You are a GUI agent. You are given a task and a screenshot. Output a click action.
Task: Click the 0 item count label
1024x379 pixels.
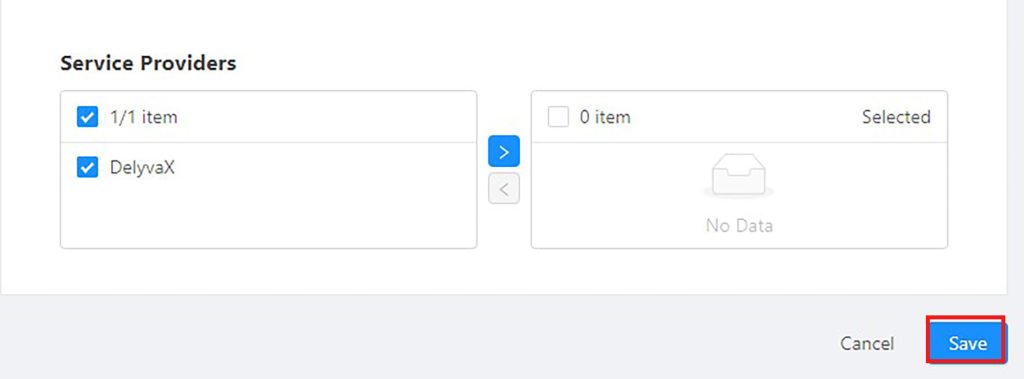tap(605, 118)
